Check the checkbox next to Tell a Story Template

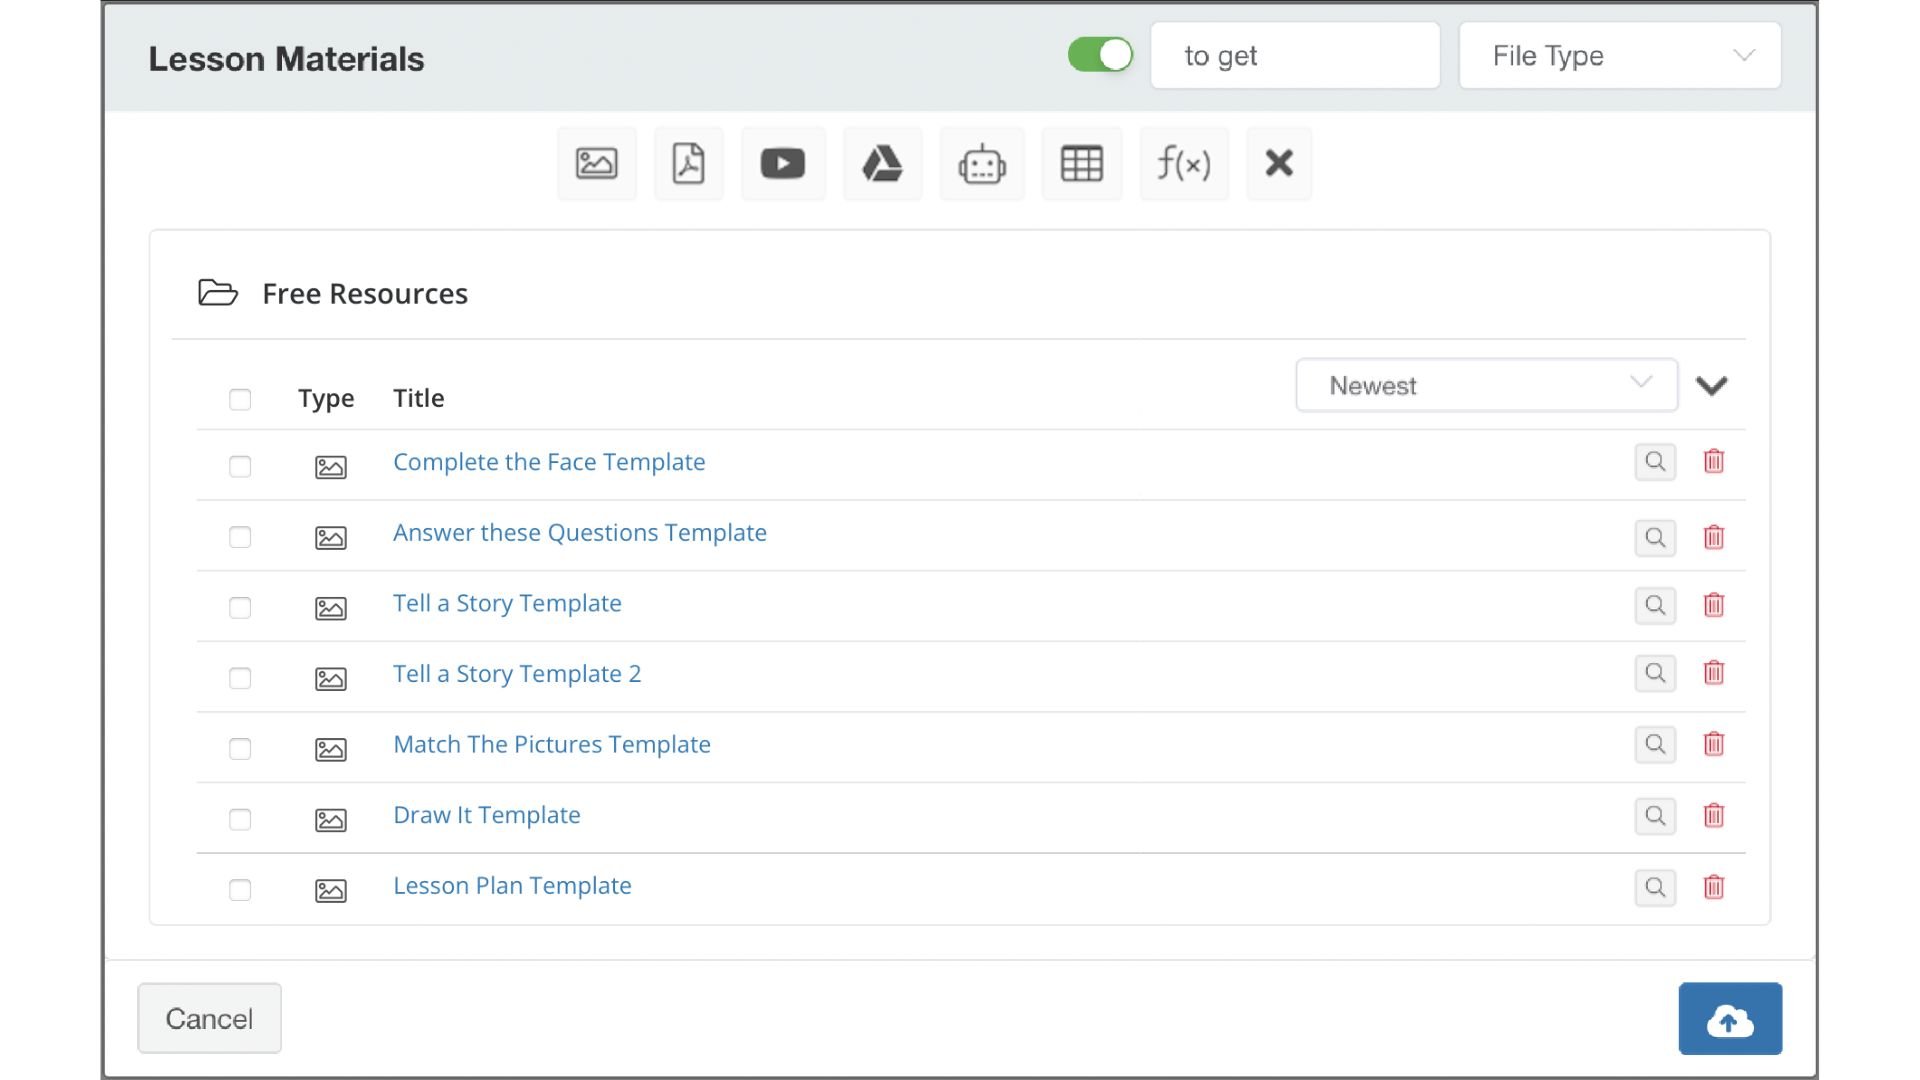240,607
